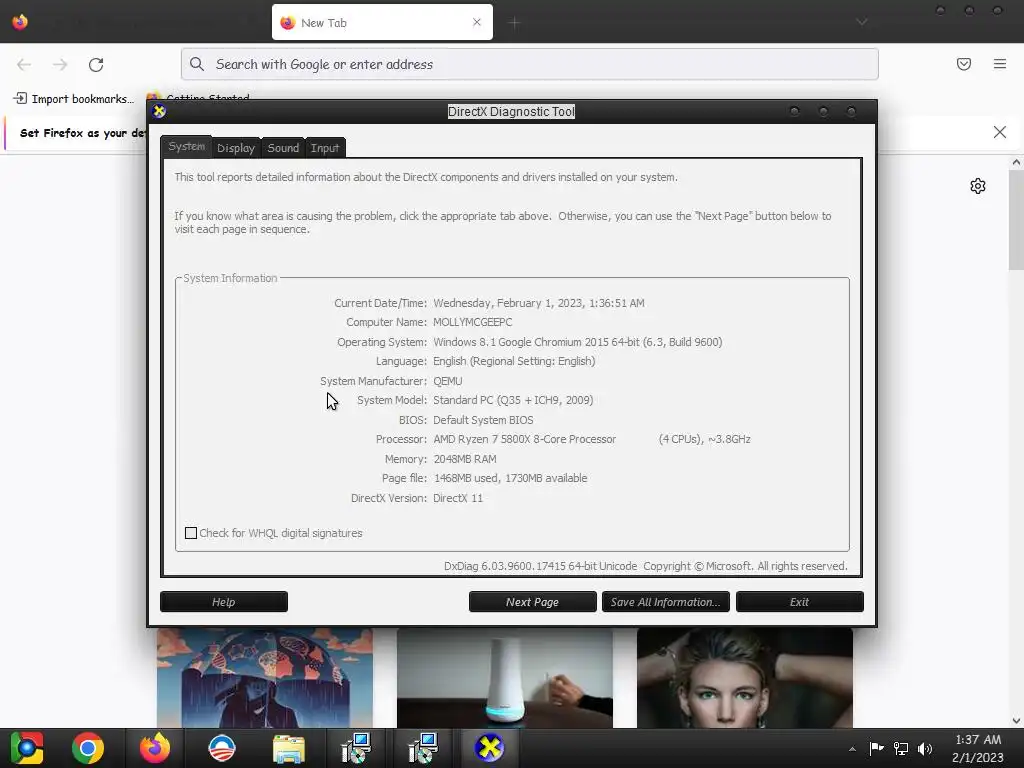Select DxDiag icon on the taskbar

pos(489,748)
